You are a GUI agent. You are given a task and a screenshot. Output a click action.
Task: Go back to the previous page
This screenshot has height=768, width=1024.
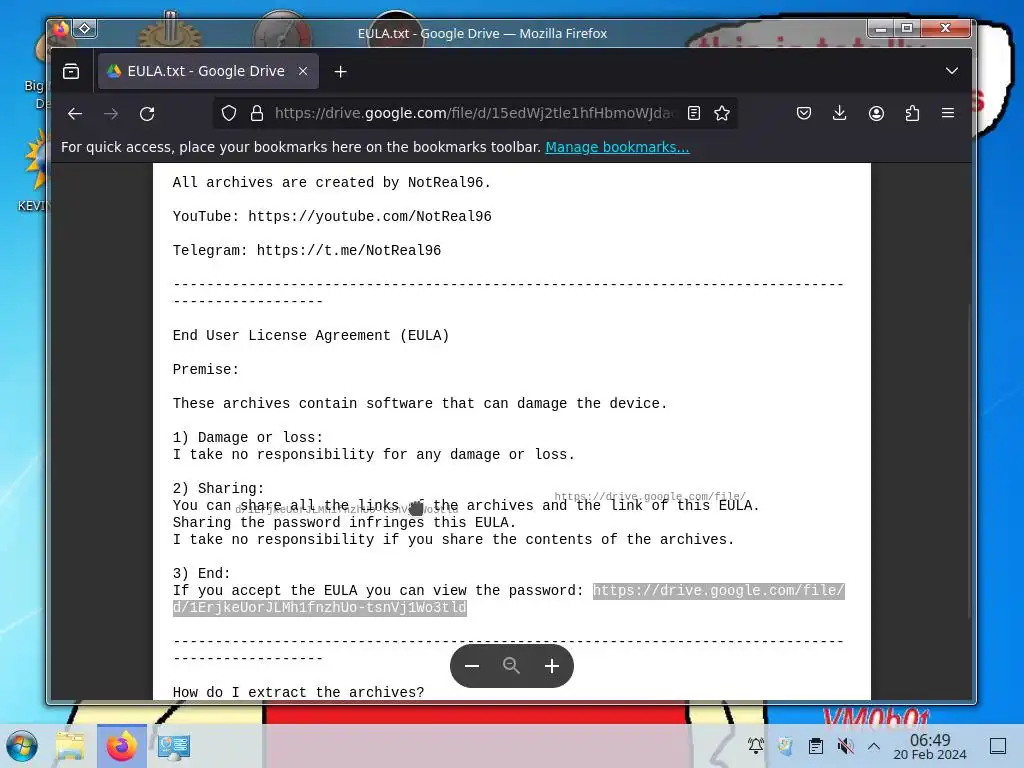(x=75, y=114)
